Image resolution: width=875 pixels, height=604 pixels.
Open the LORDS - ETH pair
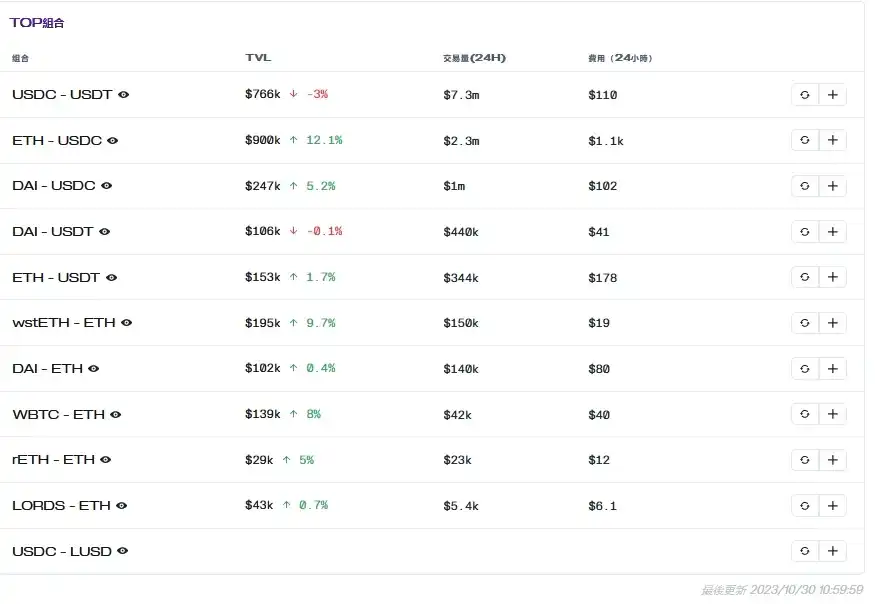tap(61, 506)
